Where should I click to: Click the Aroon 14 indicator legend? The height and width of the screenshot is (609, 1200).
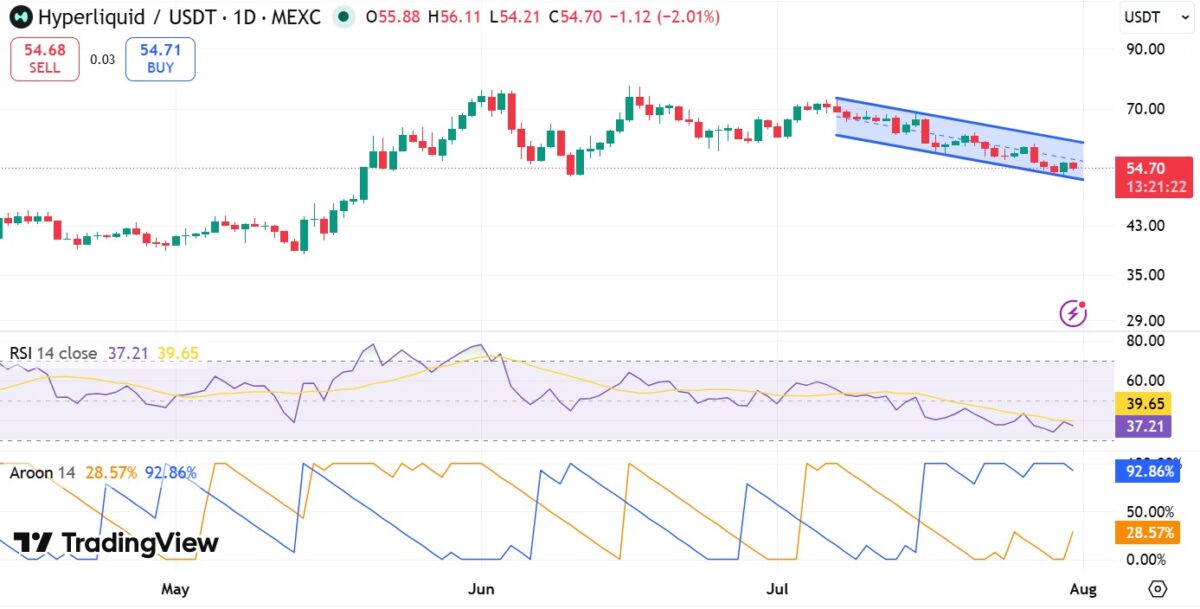(44, 472)
